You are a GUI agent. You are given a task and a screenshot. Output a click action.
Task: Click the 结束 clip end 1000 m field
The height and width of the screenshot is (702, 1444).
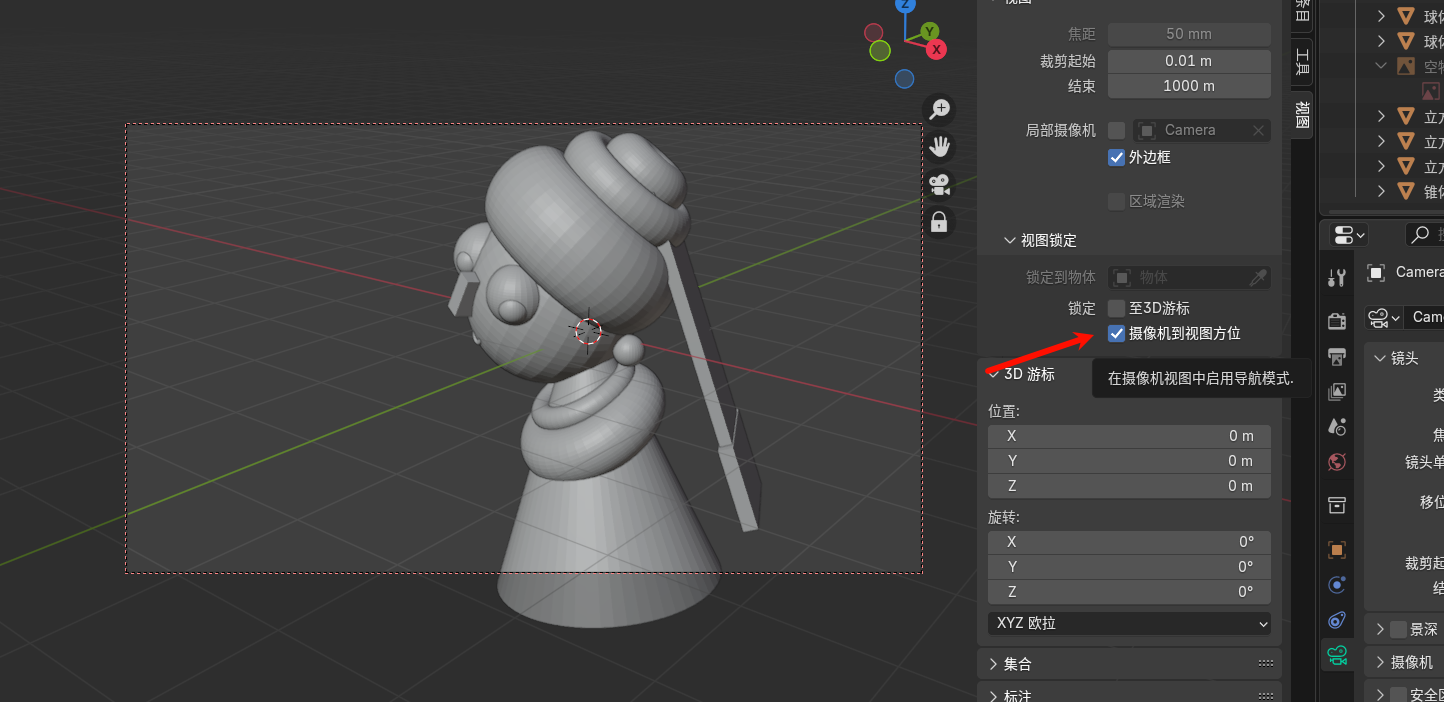(x=1188, y=86)
